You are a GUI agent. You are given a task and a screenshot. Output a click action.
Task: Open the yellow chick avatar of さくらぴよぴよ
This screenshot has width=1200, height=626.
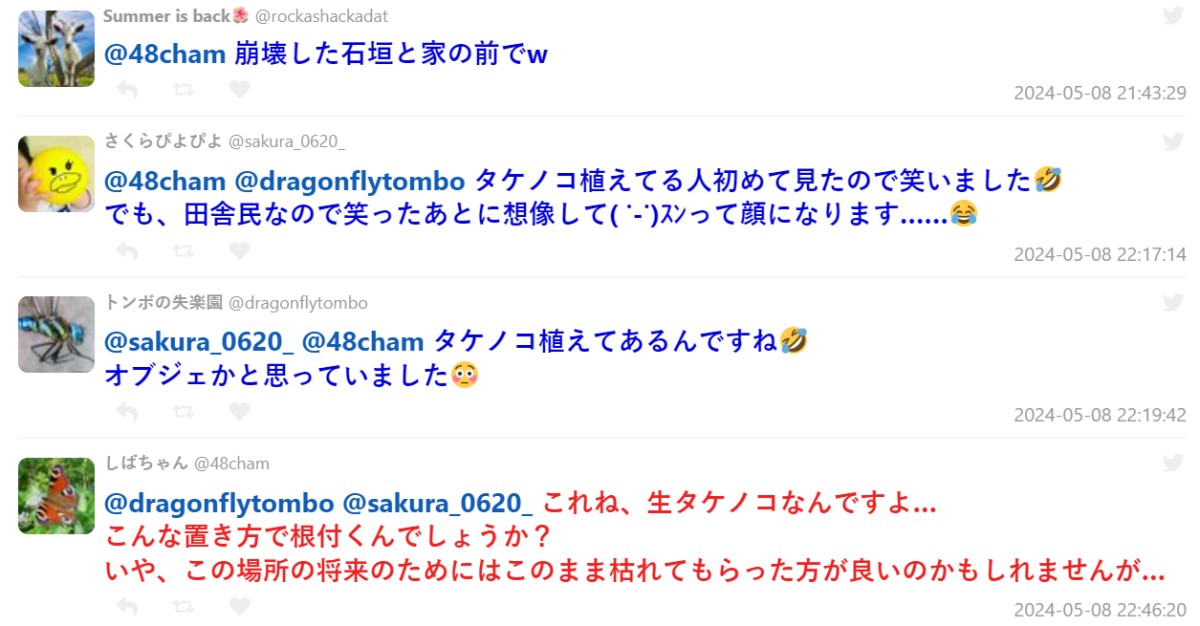pos(56,174)
